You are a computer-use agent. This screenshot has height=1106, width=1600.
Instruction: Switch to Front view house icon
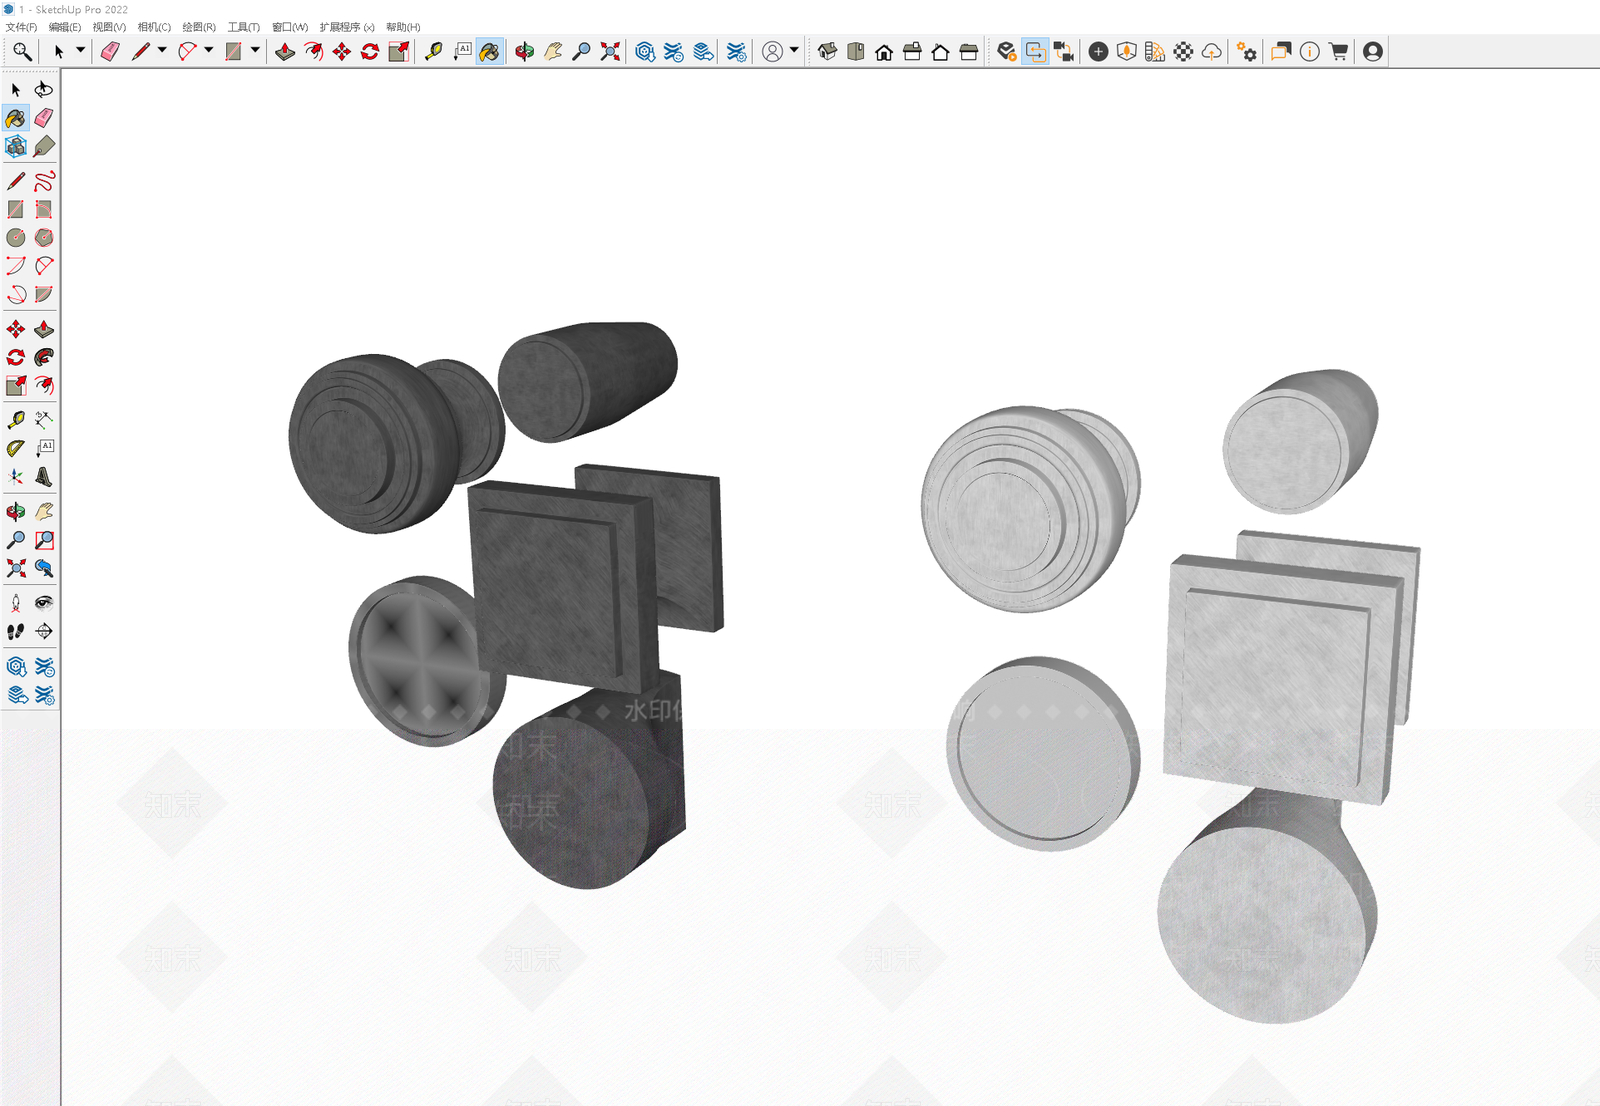coord(884,51)
